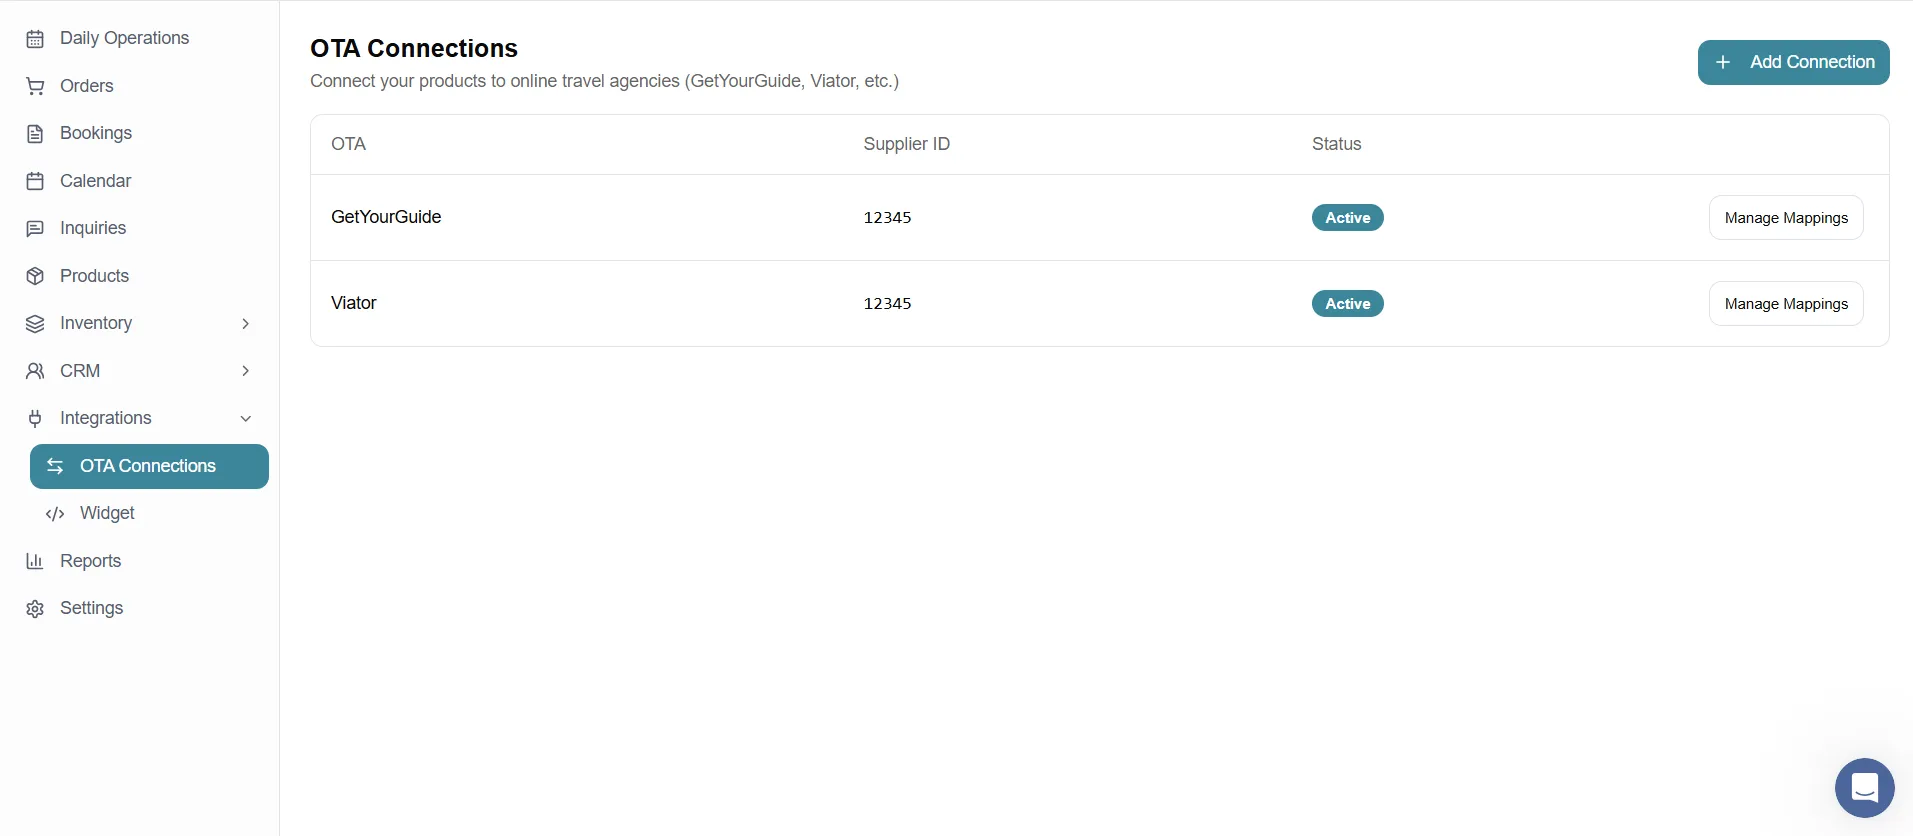Viewport: 1913px width, 836px height.
Task: Click the Viator OTA name
Action: [x=354, y=303]
